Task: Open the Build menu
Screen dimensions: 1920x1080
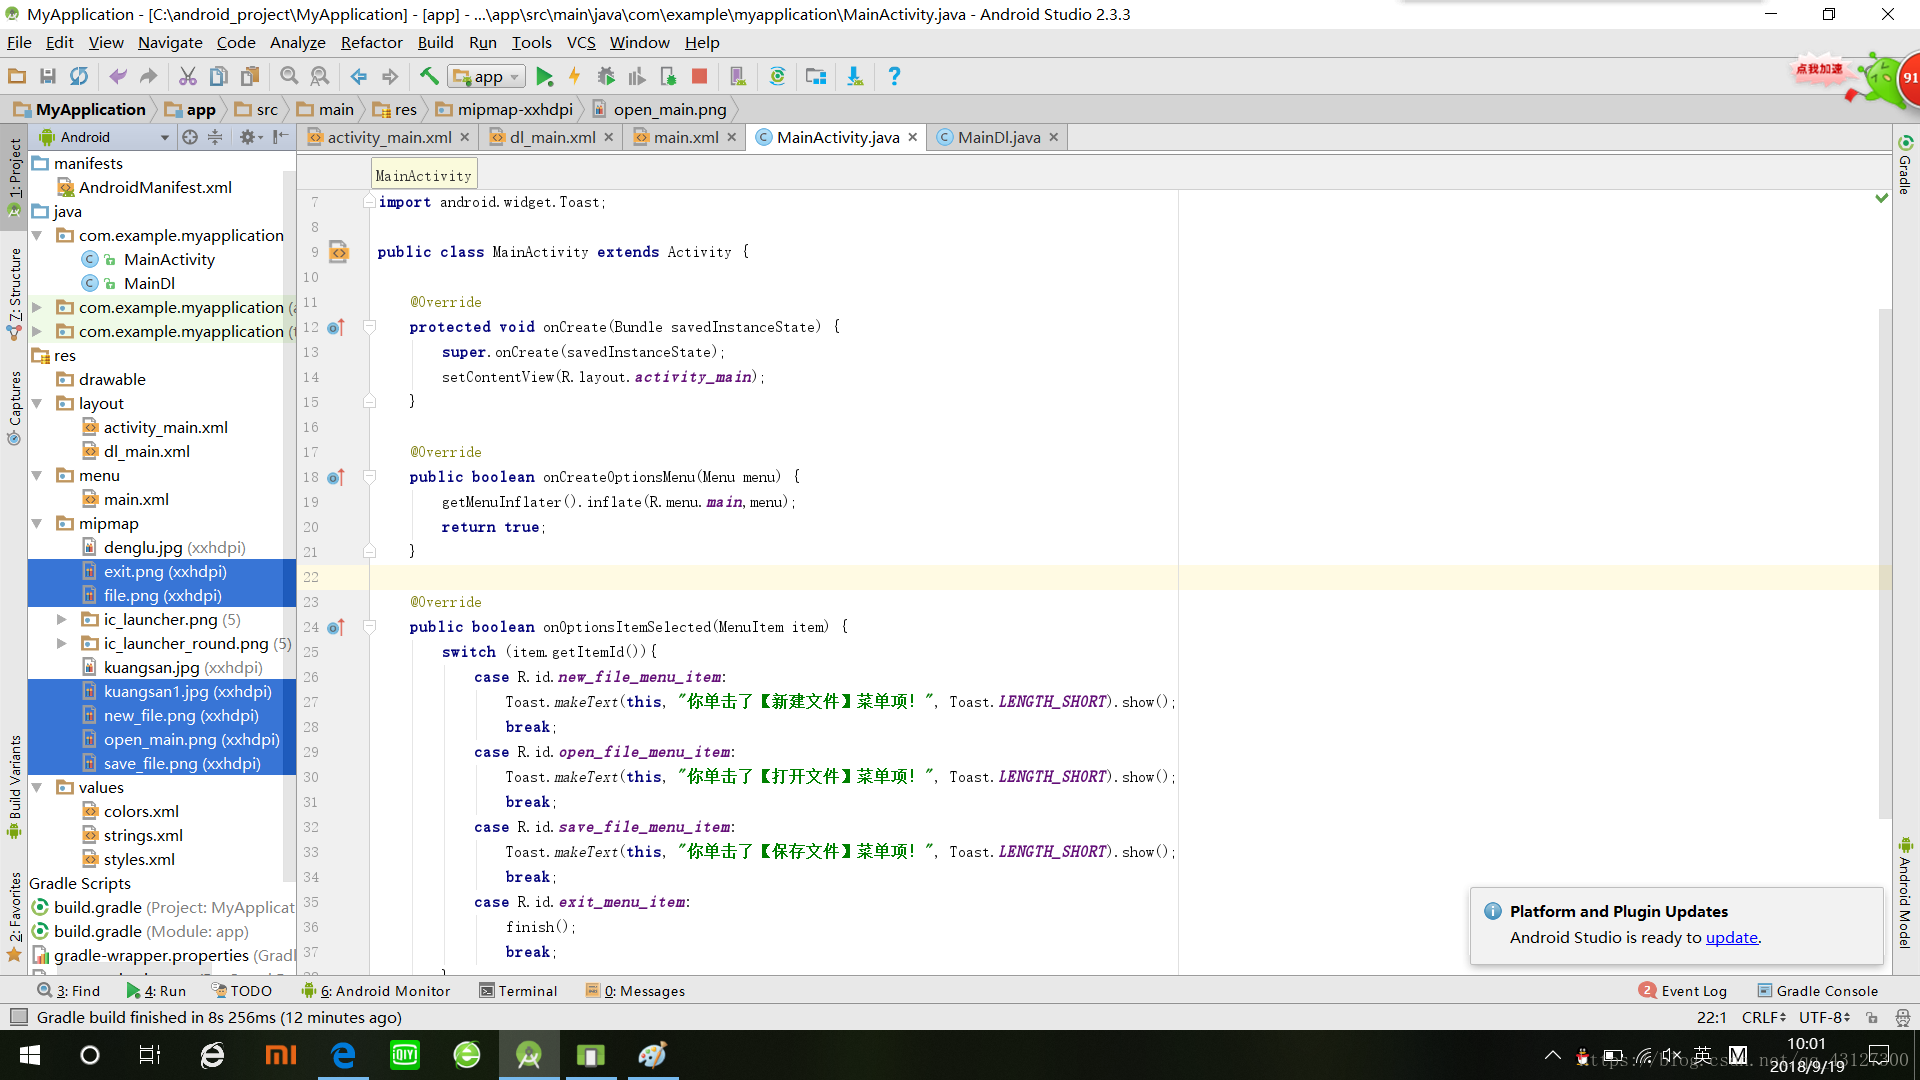Action: coord(435,42)
